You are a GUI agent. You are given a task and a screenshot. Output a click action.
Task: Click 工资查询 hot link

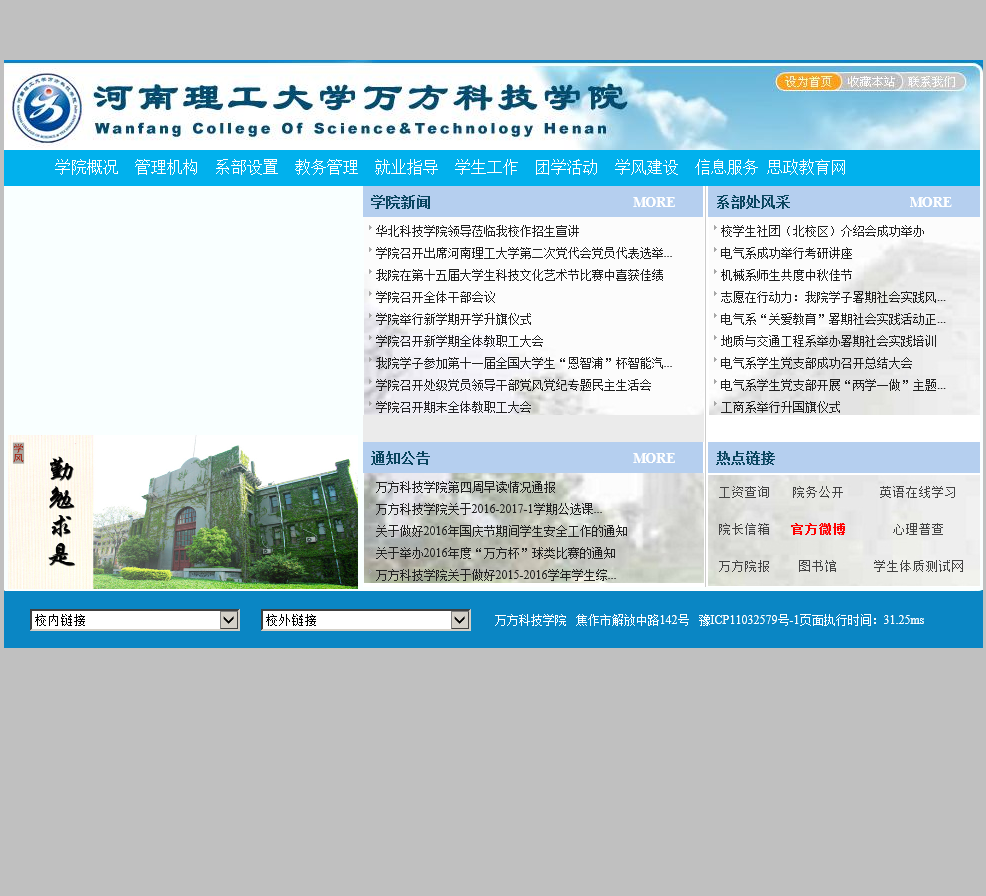pyautogui.click(x=744, y=492)
